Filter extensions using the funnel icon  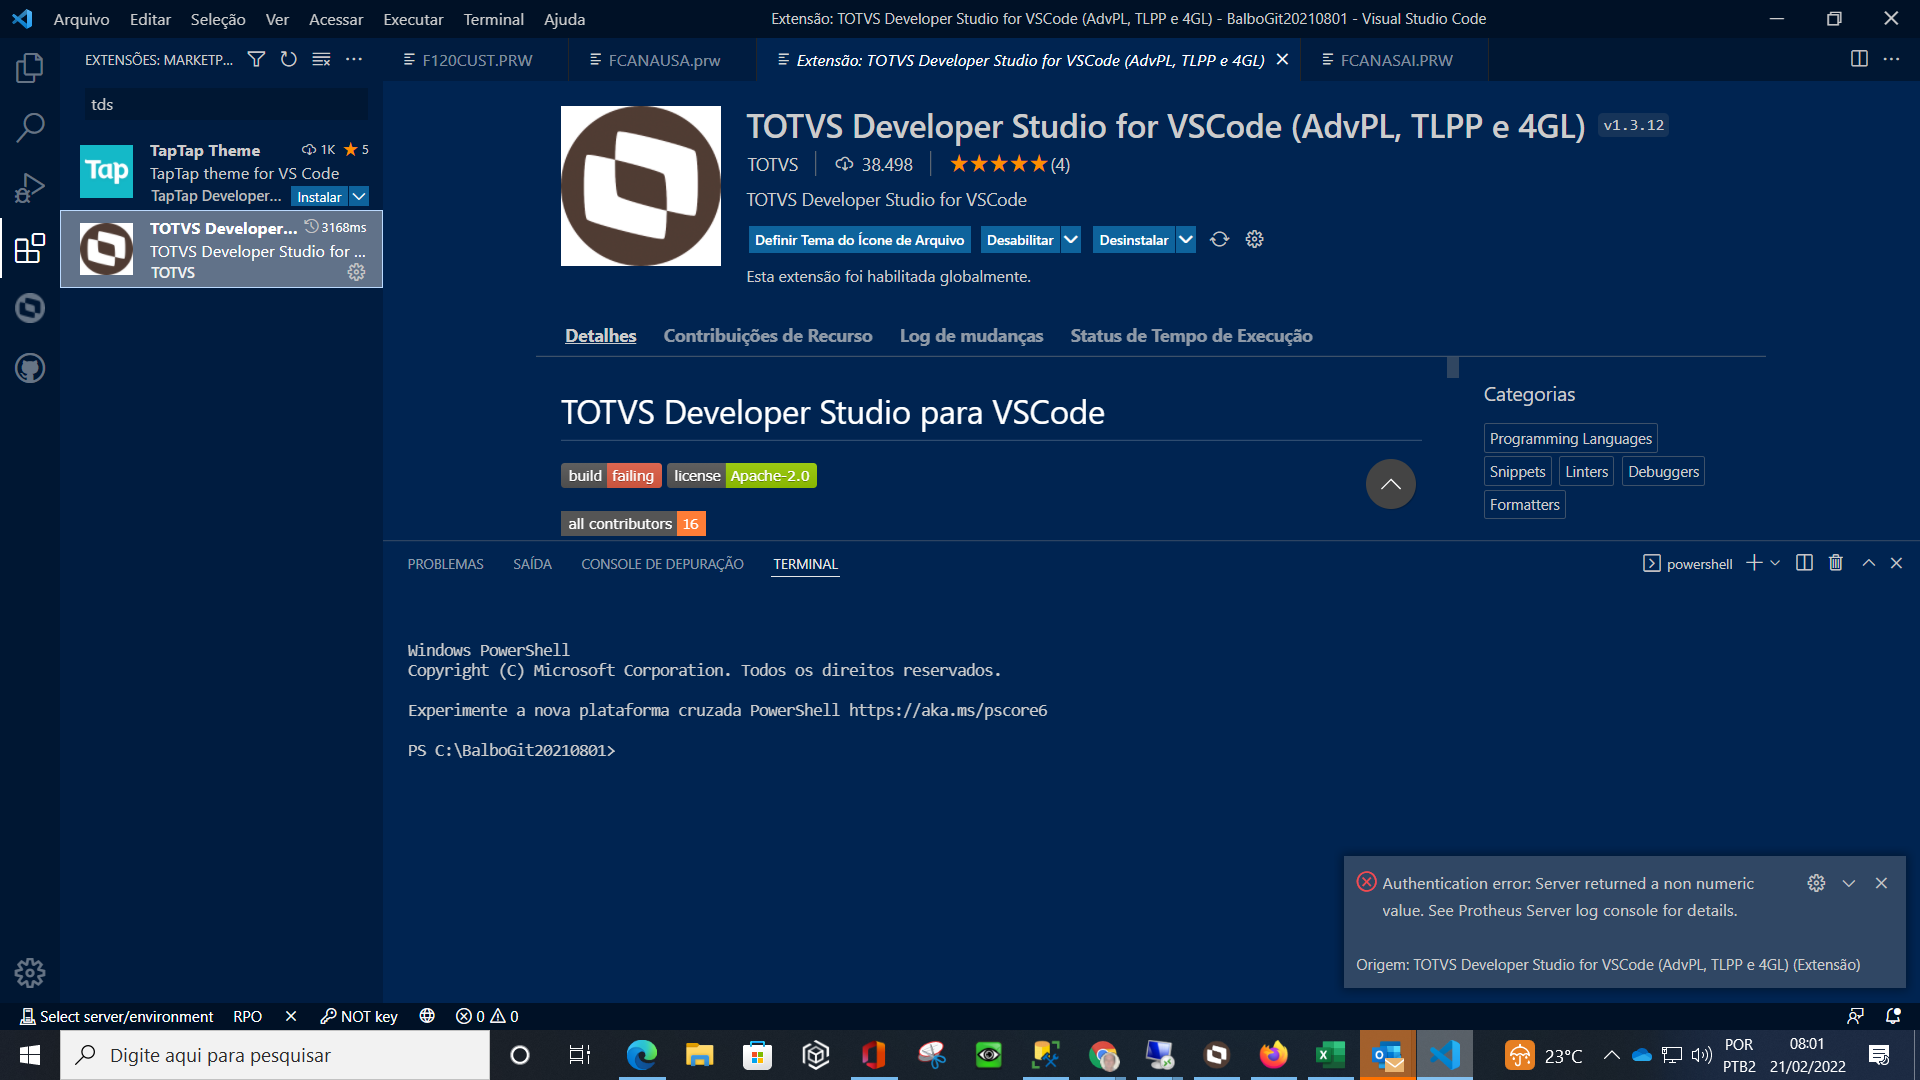[256, 59]
